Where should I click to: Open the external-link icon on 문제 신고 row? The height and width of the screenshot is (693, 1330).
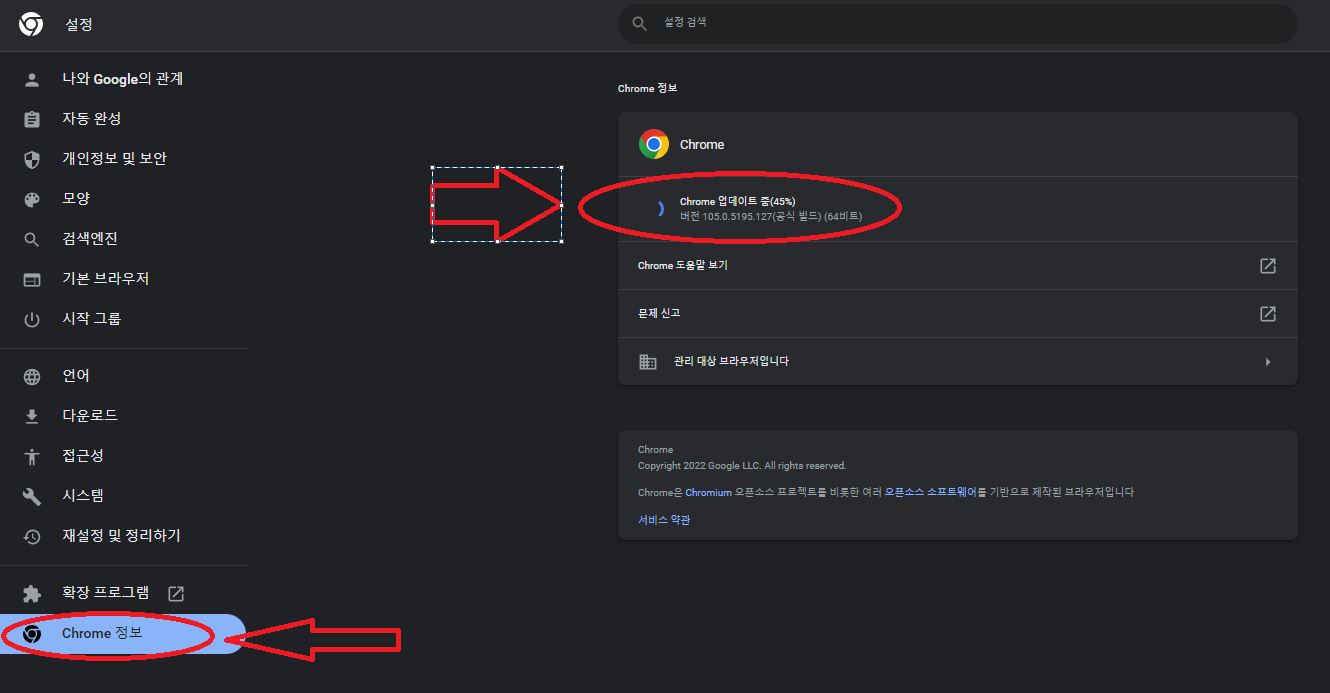point(1267,314)
